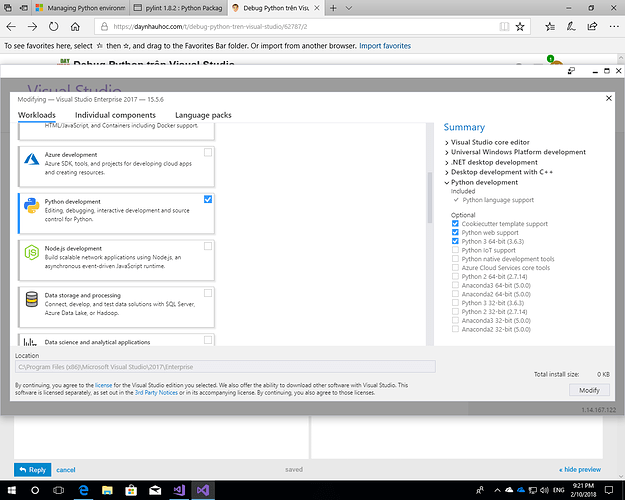
Task: Click the installer feedback icon in title bar
Action: 571,71
